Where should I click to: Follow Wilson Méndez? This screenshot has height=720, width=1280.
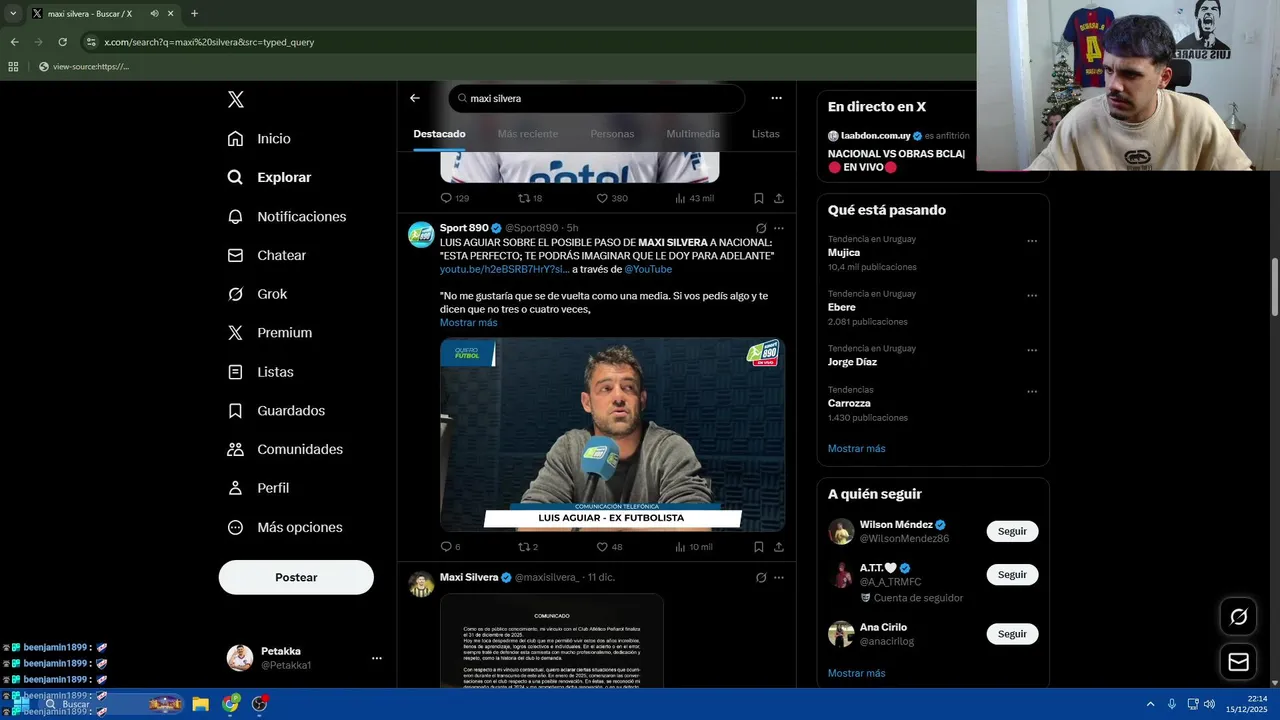(x=1012, y=531)
